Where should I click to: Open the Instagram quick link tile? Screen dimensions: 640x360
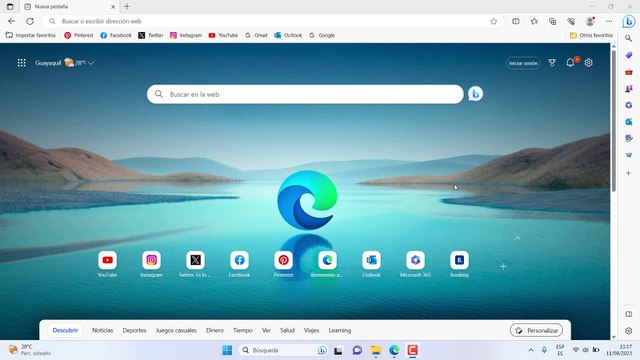151,260
